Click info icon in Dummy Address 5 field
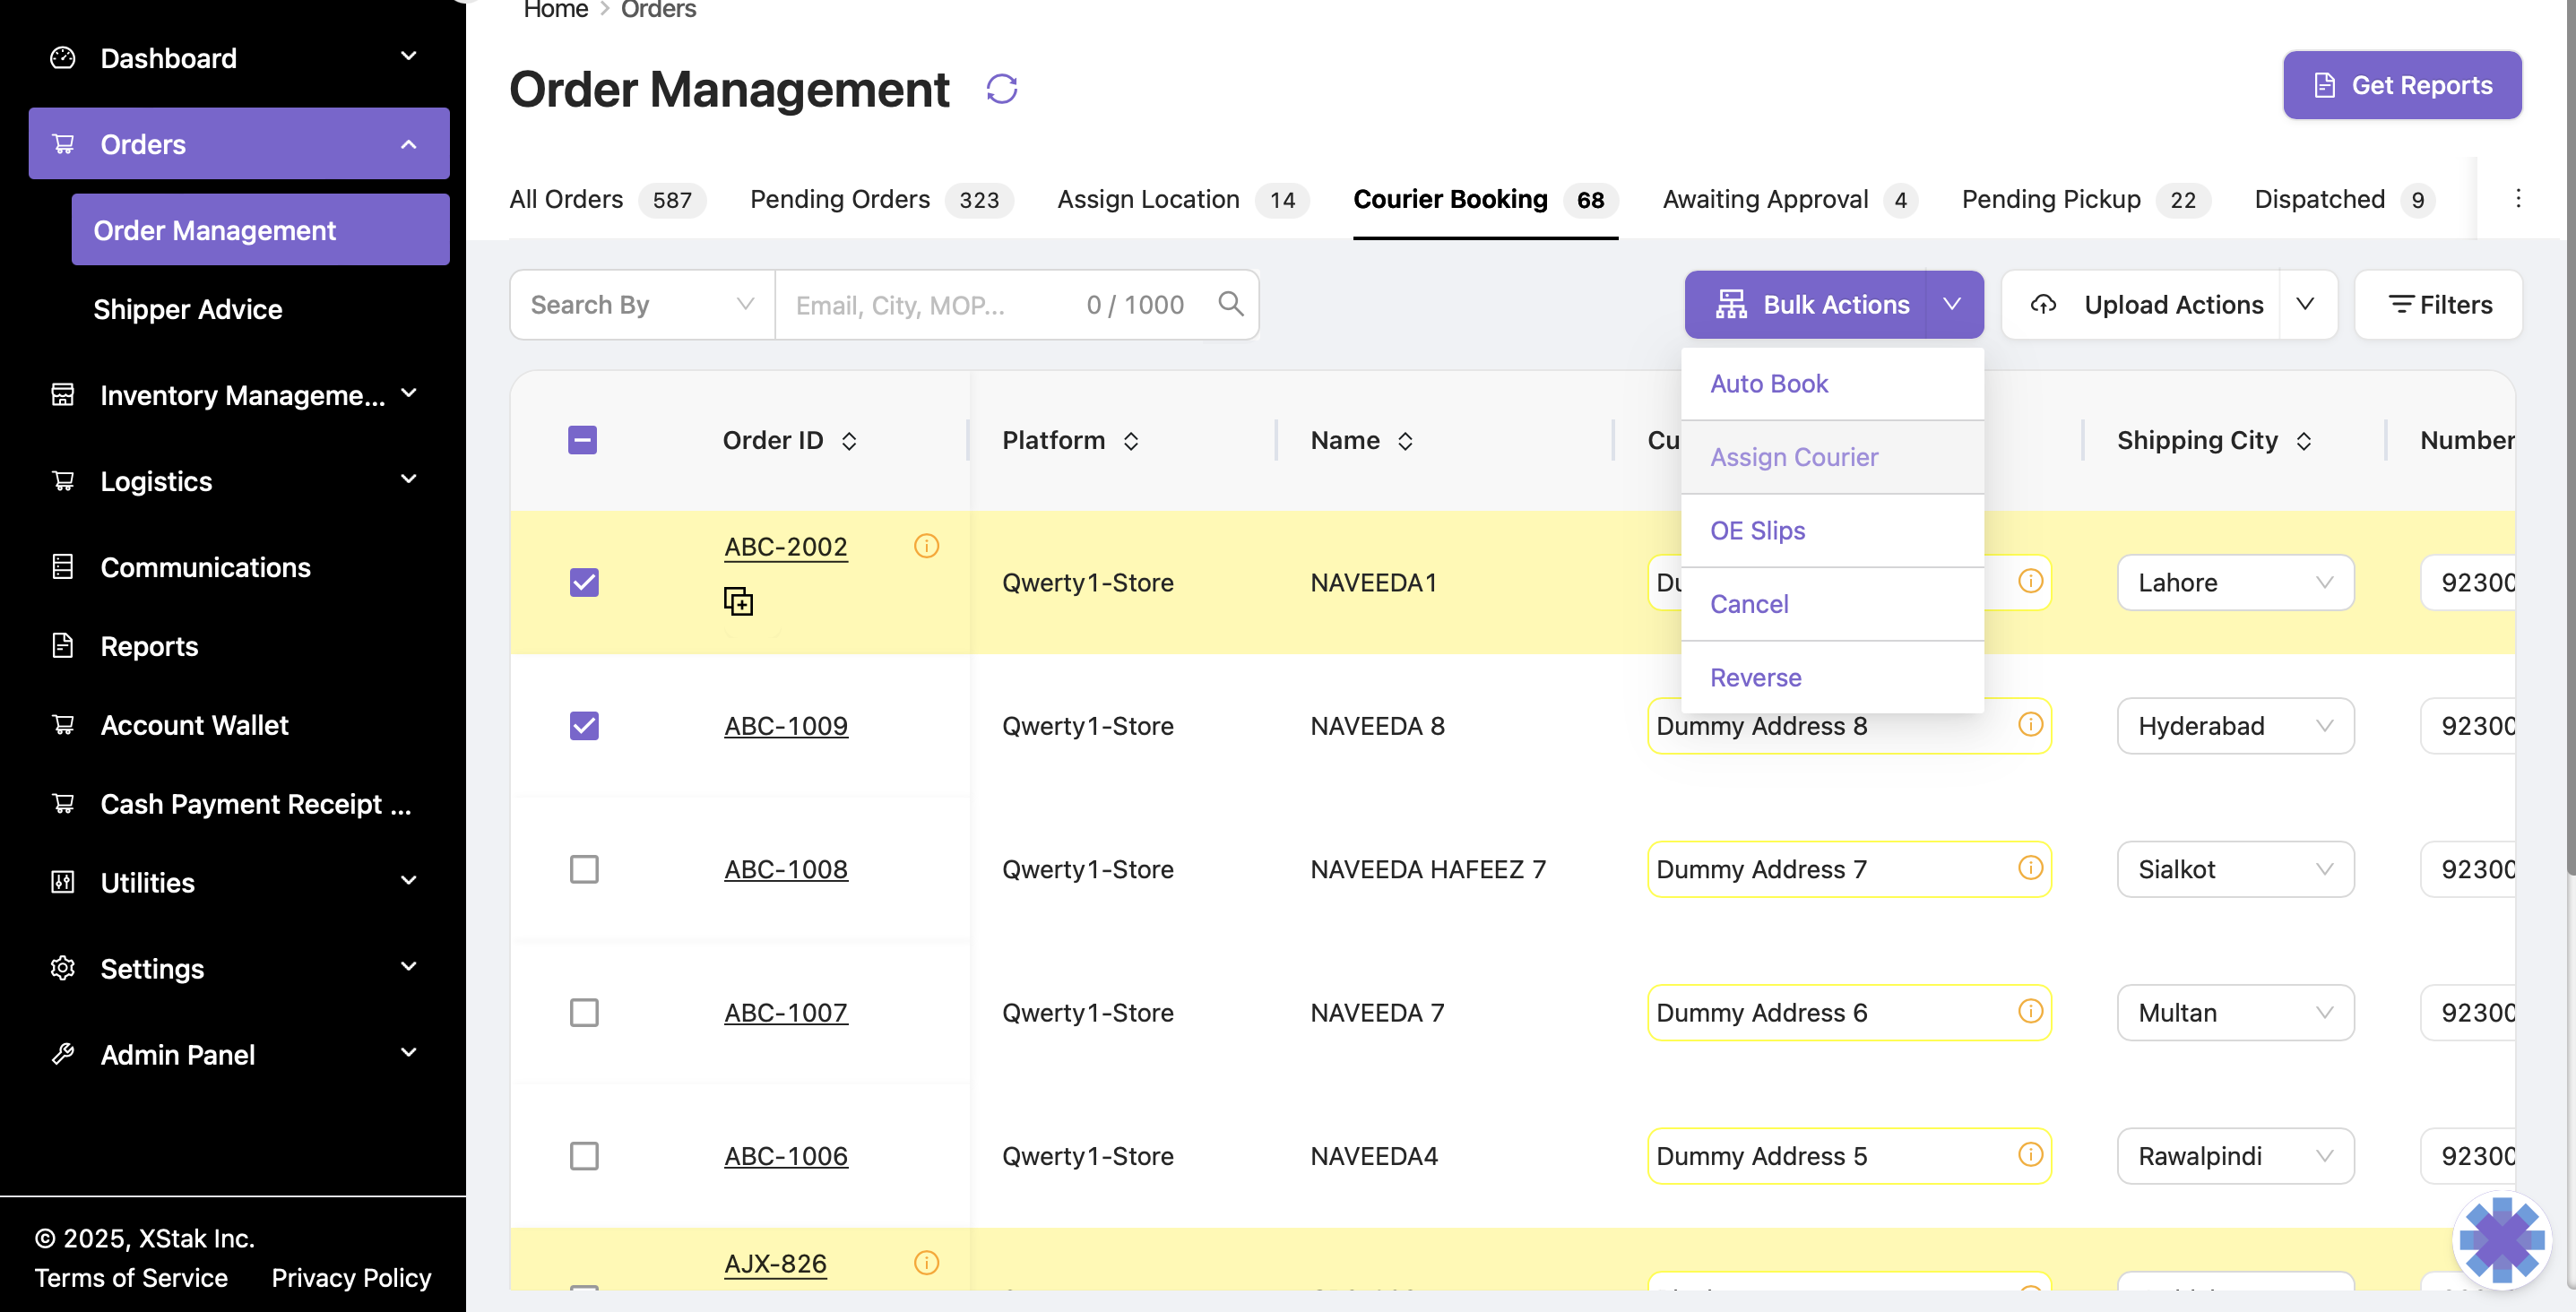The image size is (2576, 1312). (x=2030, y=1154)
